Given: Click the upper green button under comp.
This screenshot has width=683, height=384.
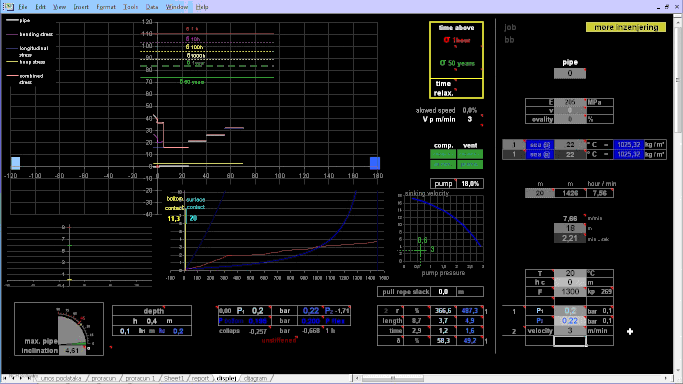Looking at the screenshot, I should pyautogui.click(x=443, y=154).
